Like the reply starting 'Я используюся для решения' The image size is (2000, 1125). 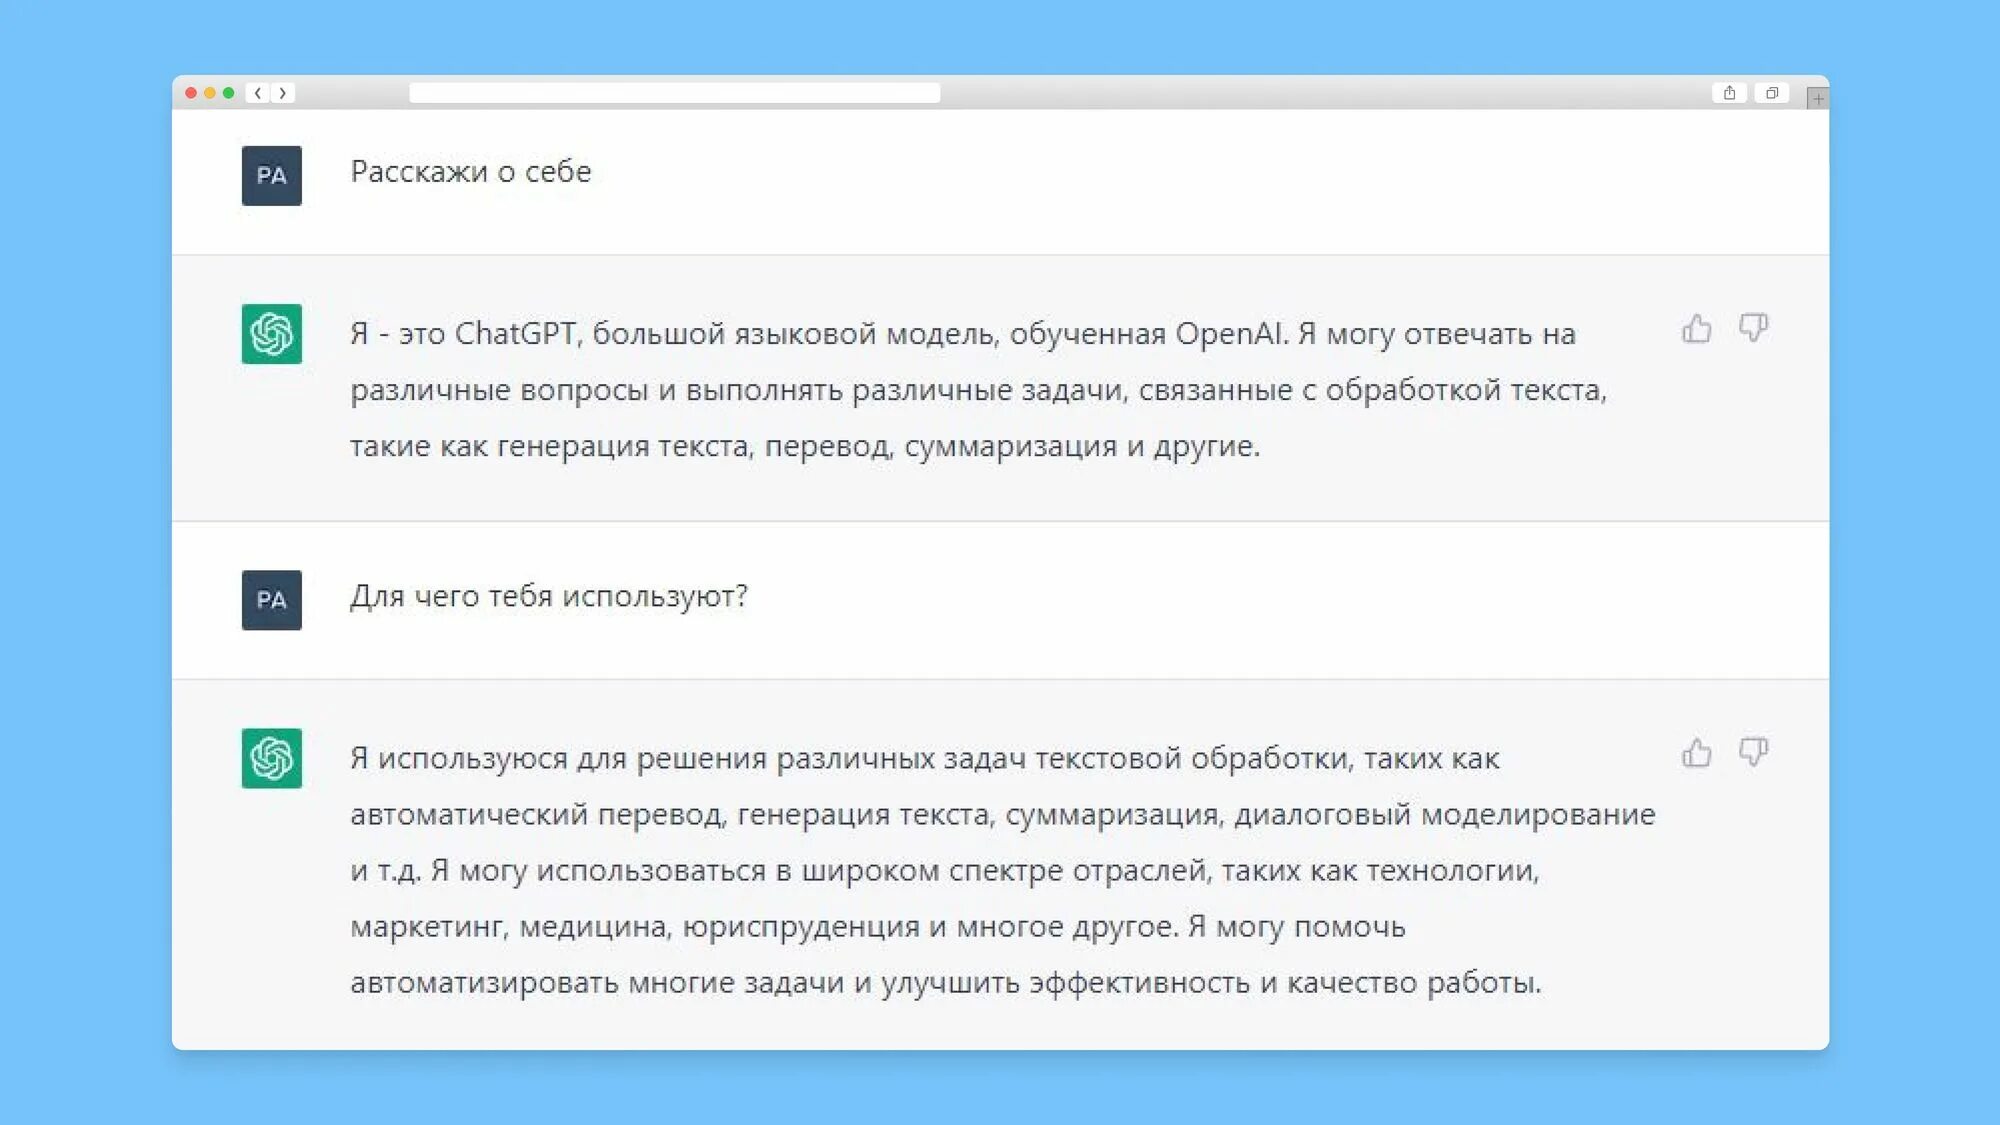tap(1696, 752)
